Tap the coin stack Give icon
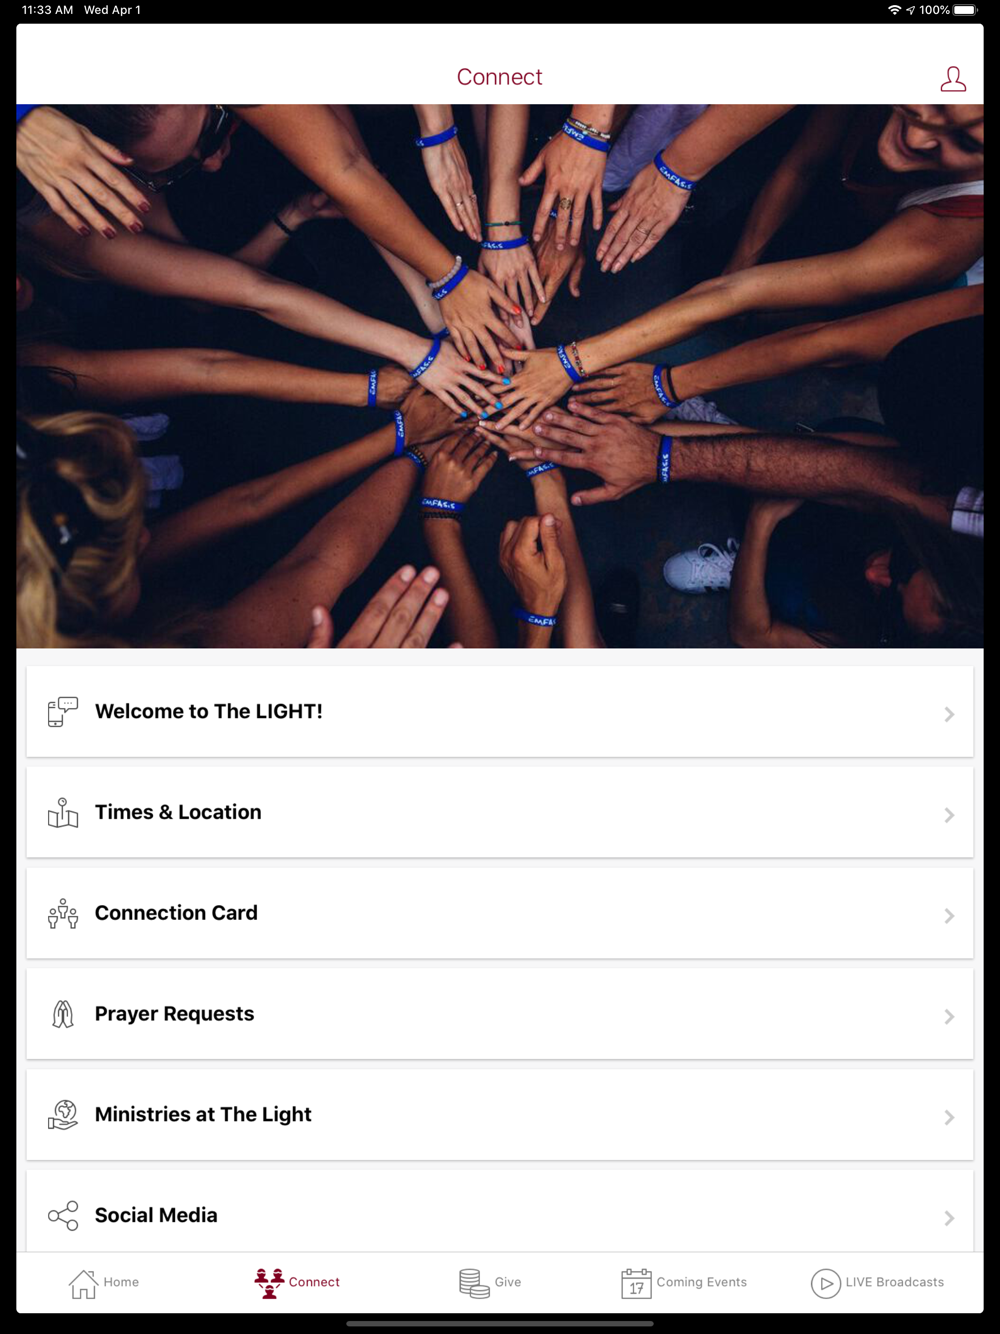The image size is (1000, 1334). [474, 1283]
